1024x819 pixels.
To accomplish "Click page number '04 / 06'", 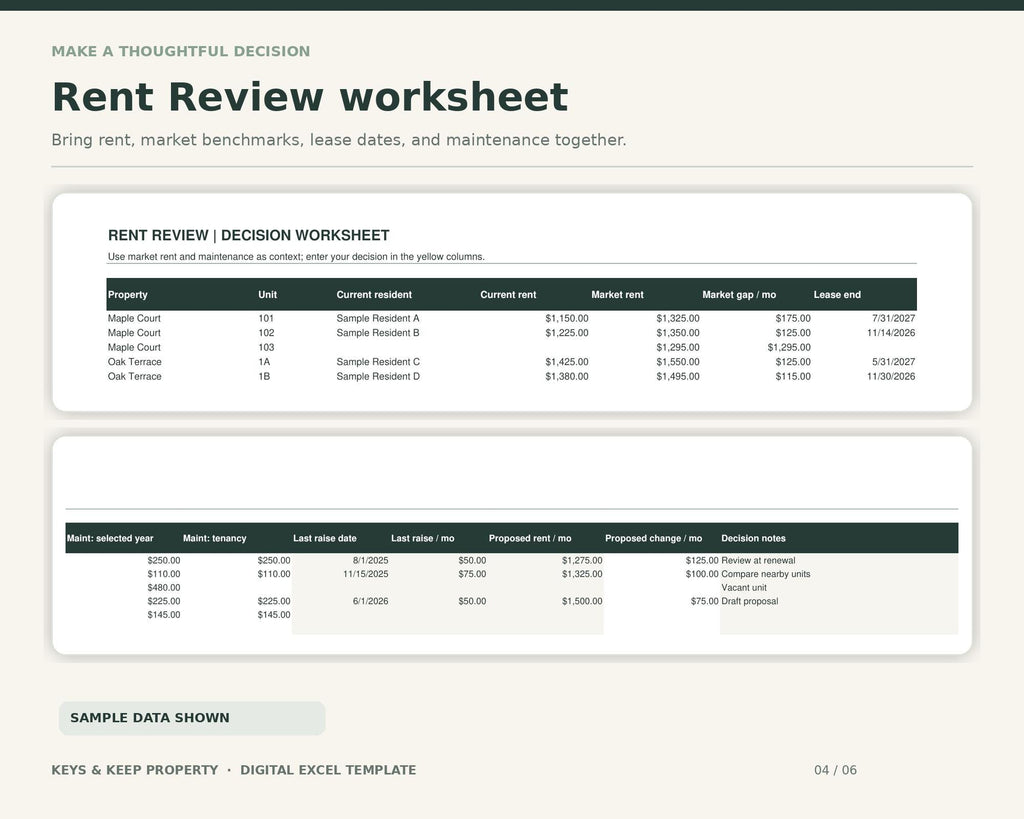I will pos(835,770).
